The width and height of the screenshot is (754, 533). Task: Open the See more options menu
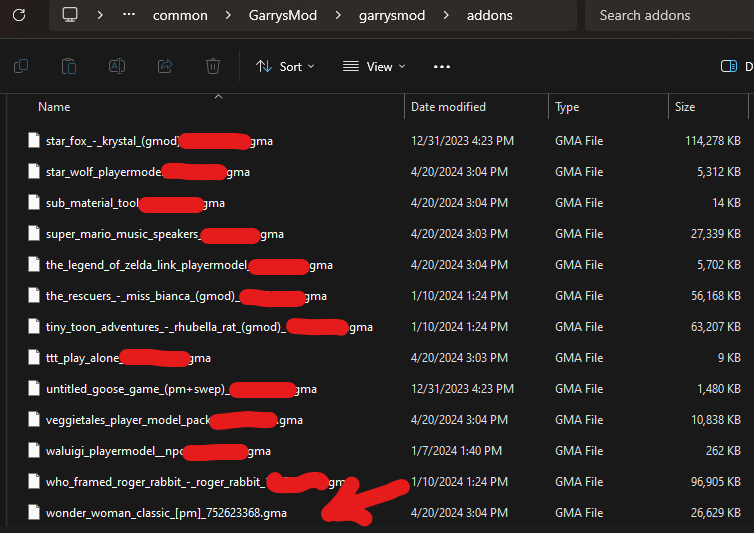click(x=442, y=66)
